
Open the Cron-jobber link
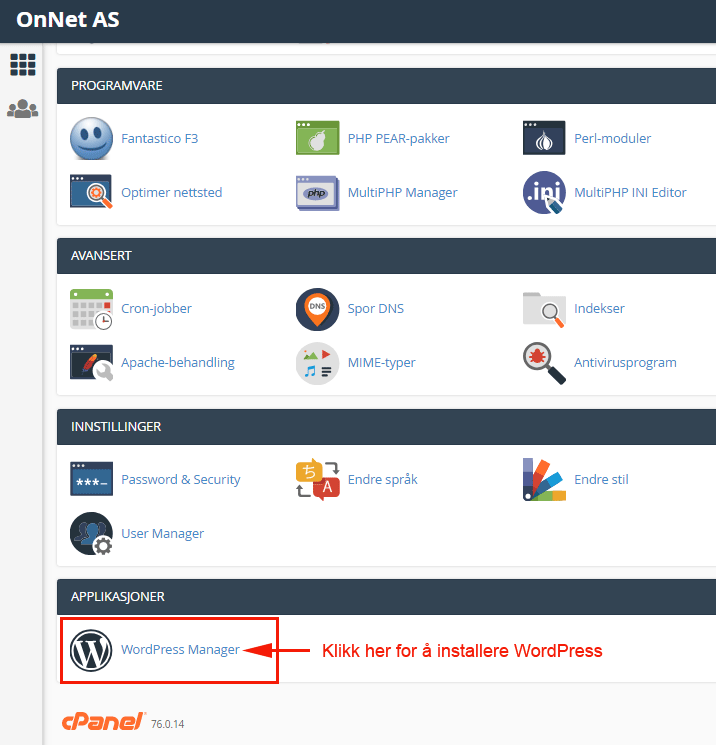pyautogui.click(x=156, y=308)
